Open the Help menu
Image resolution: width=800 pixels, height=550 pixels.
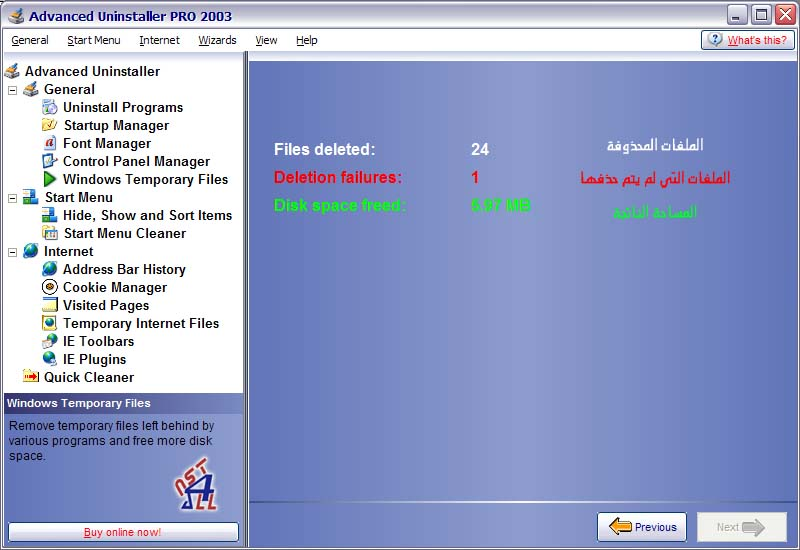pos(307,40)
